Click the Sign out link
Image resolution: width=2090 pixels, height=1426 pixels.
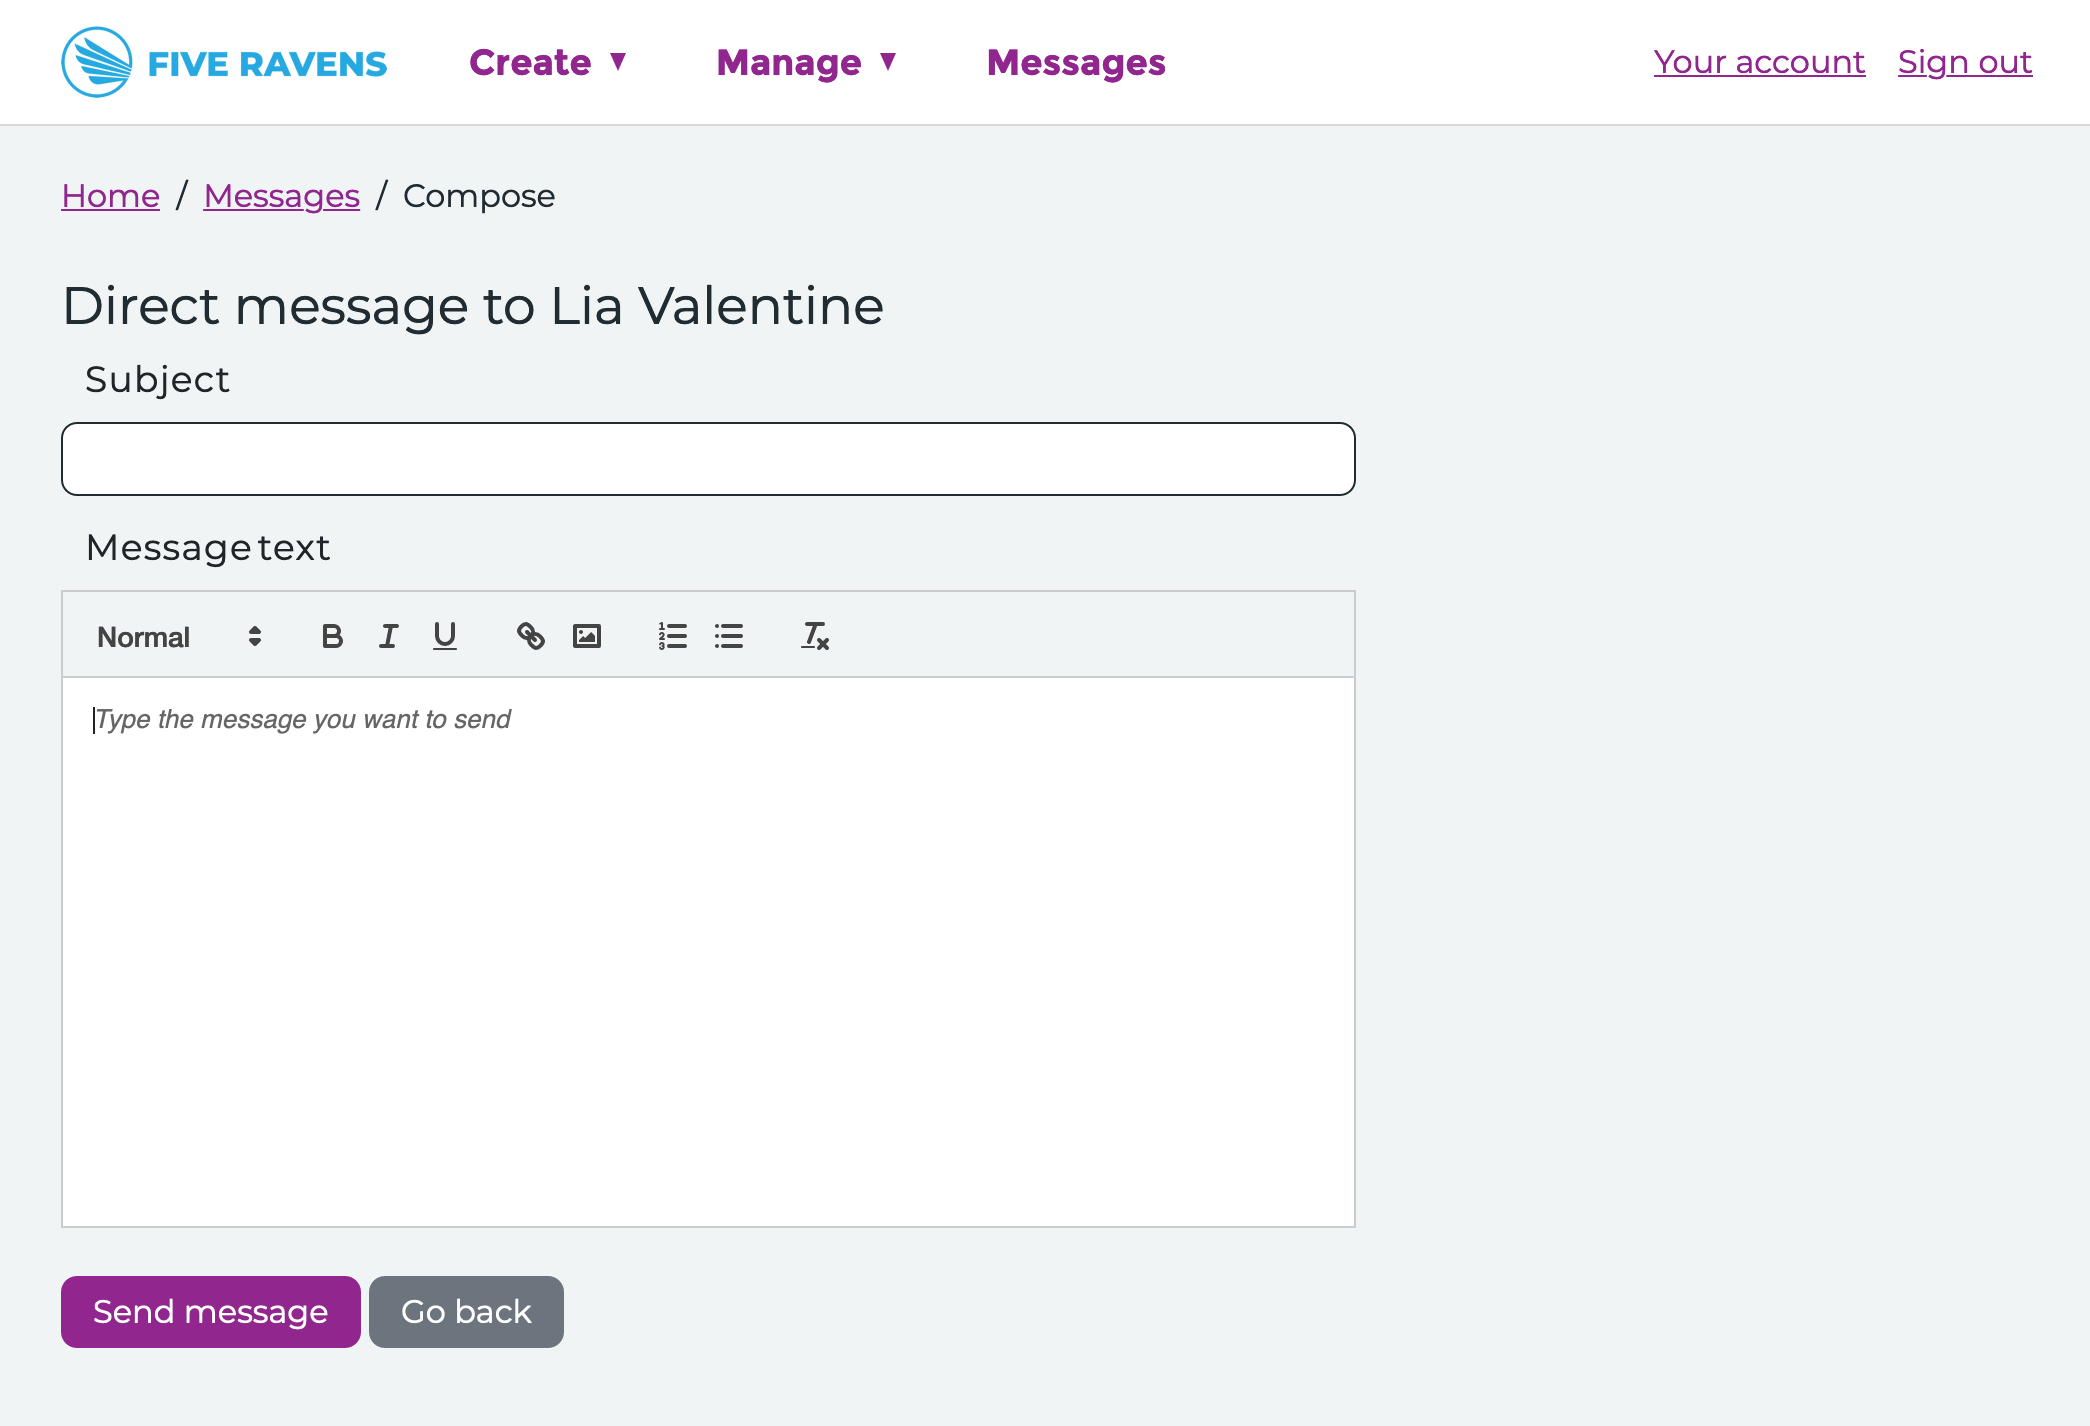[1964, 62]
